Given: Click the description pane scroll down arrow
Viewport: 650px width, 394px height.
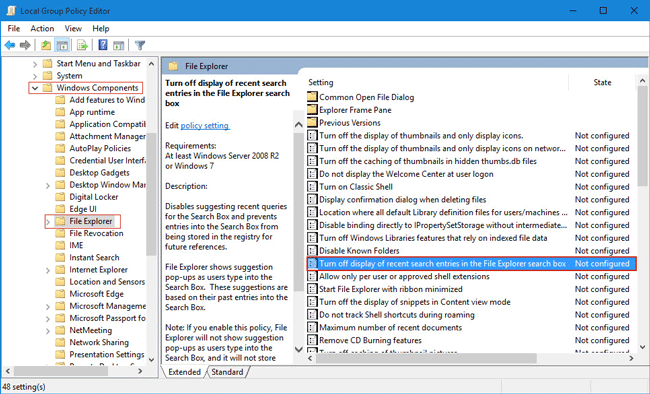Looking at the screenshot, I should point(298,349).
